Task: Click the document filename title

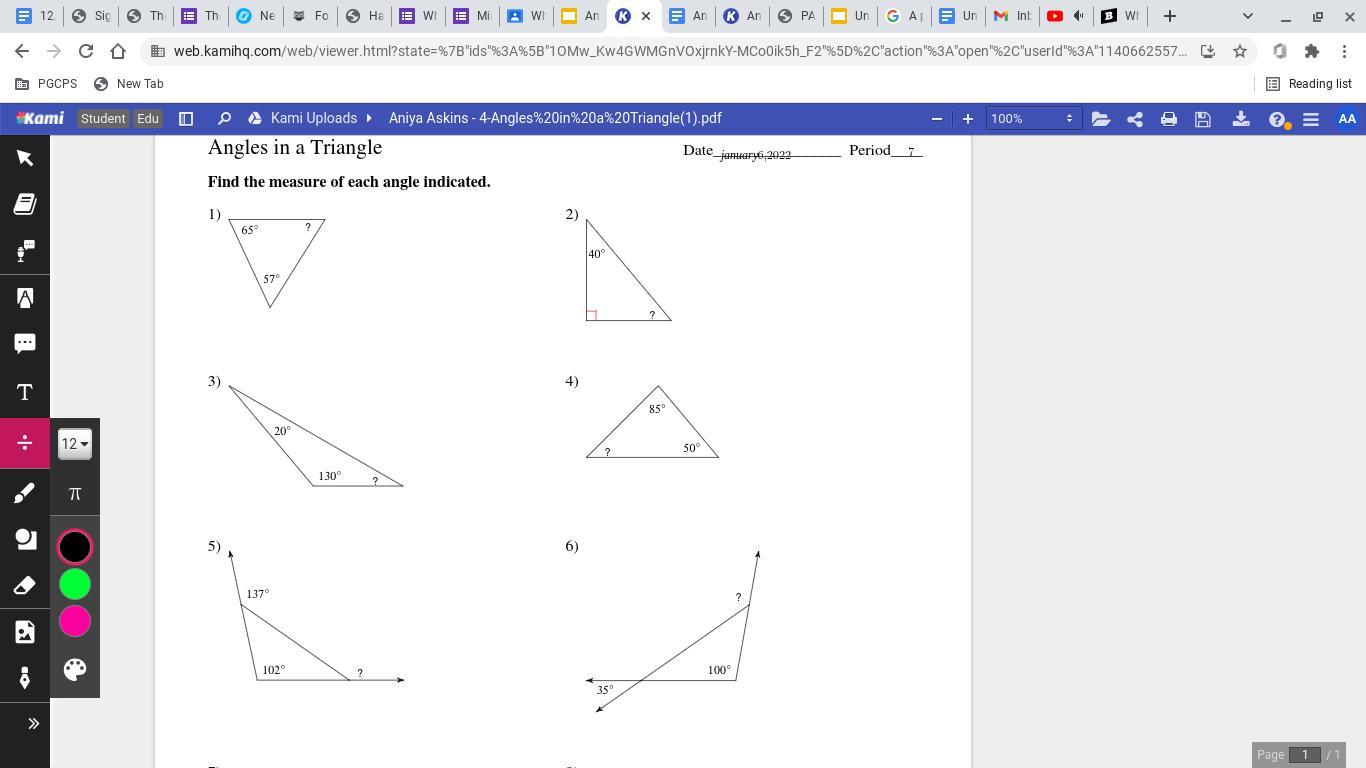Action: pyautogui.click(x=555, y=118)
